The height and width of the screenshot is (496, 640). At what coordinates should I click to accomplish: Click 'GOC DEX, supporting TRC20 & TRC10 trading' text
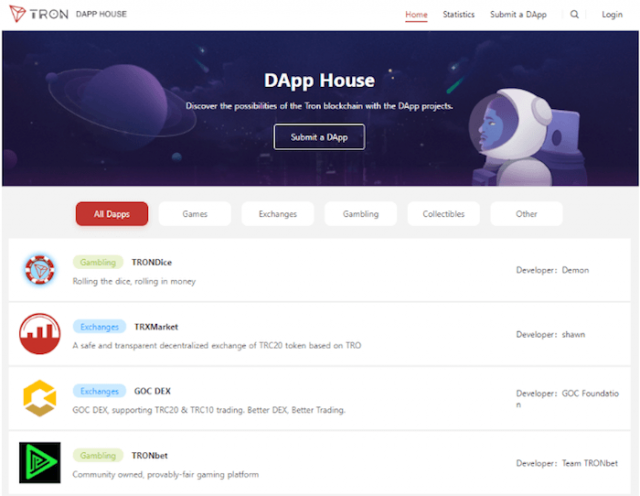[x=209, y=410]
